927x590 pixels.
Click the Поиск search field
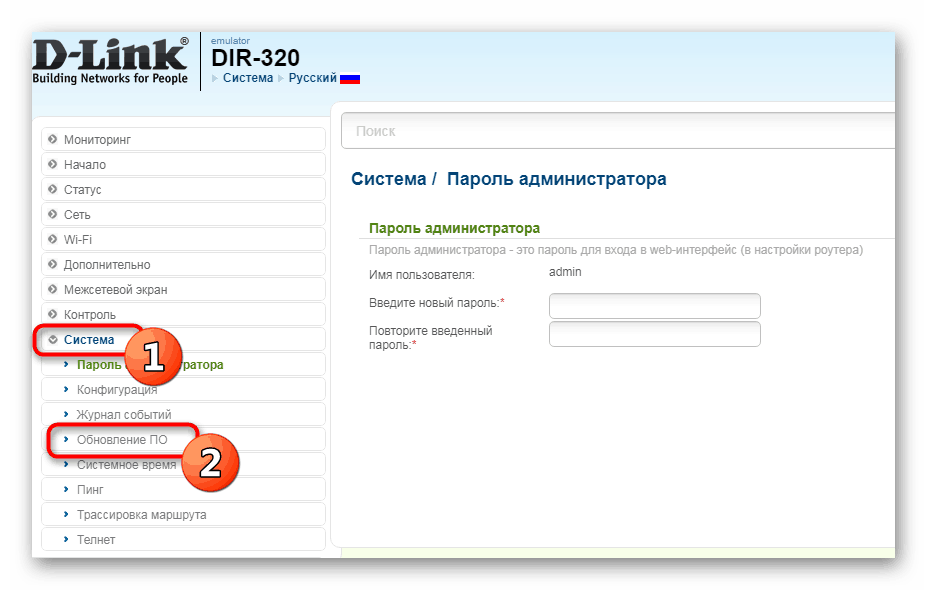[x=618, y=131]
